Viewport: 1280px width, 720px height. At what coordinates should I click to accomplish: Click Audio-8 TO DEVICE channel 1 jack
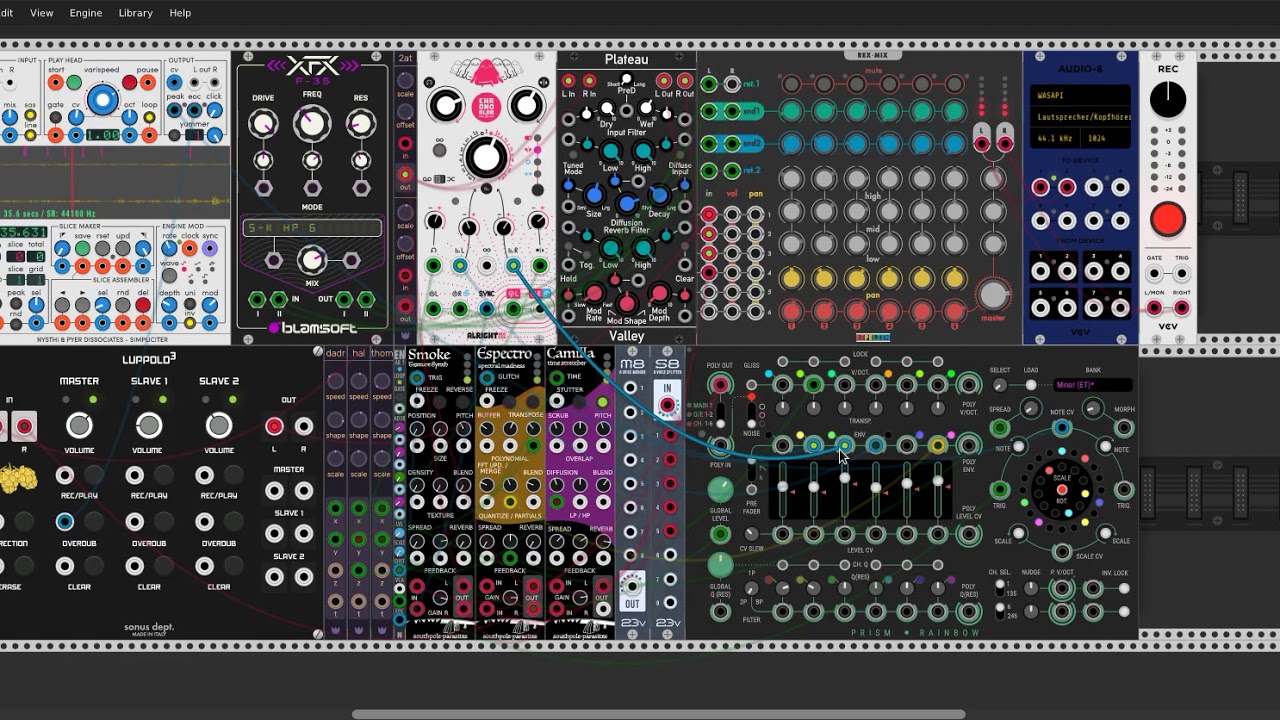tap(1042, 187)
